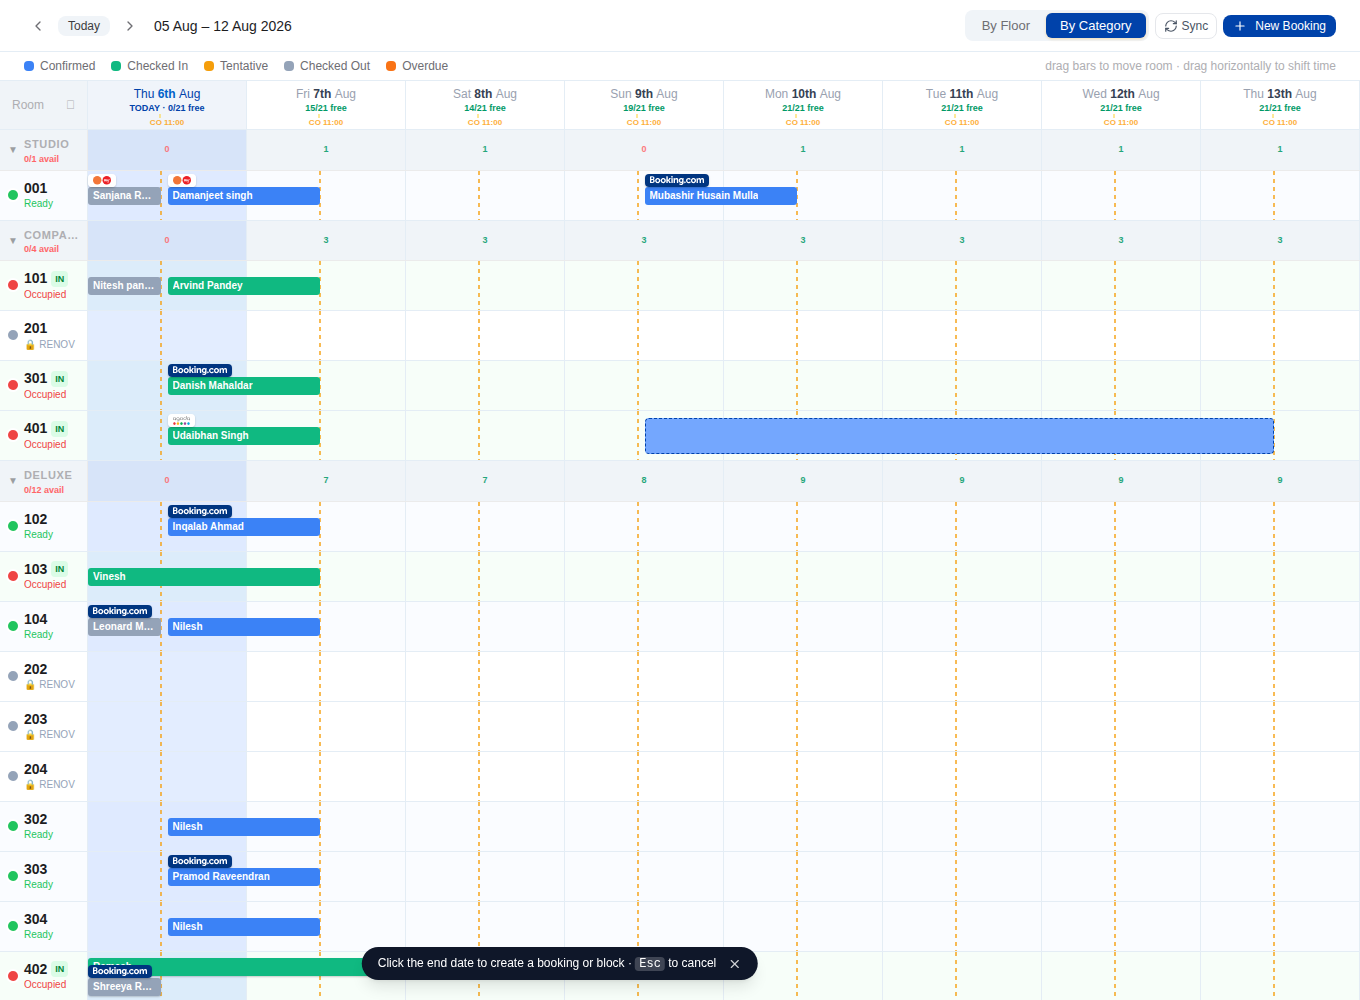This screenshot has width=1360, height=1000.
Task: Click Booking.com badge above Inqalab Ahmad
Action: click(x=200, y=511)
